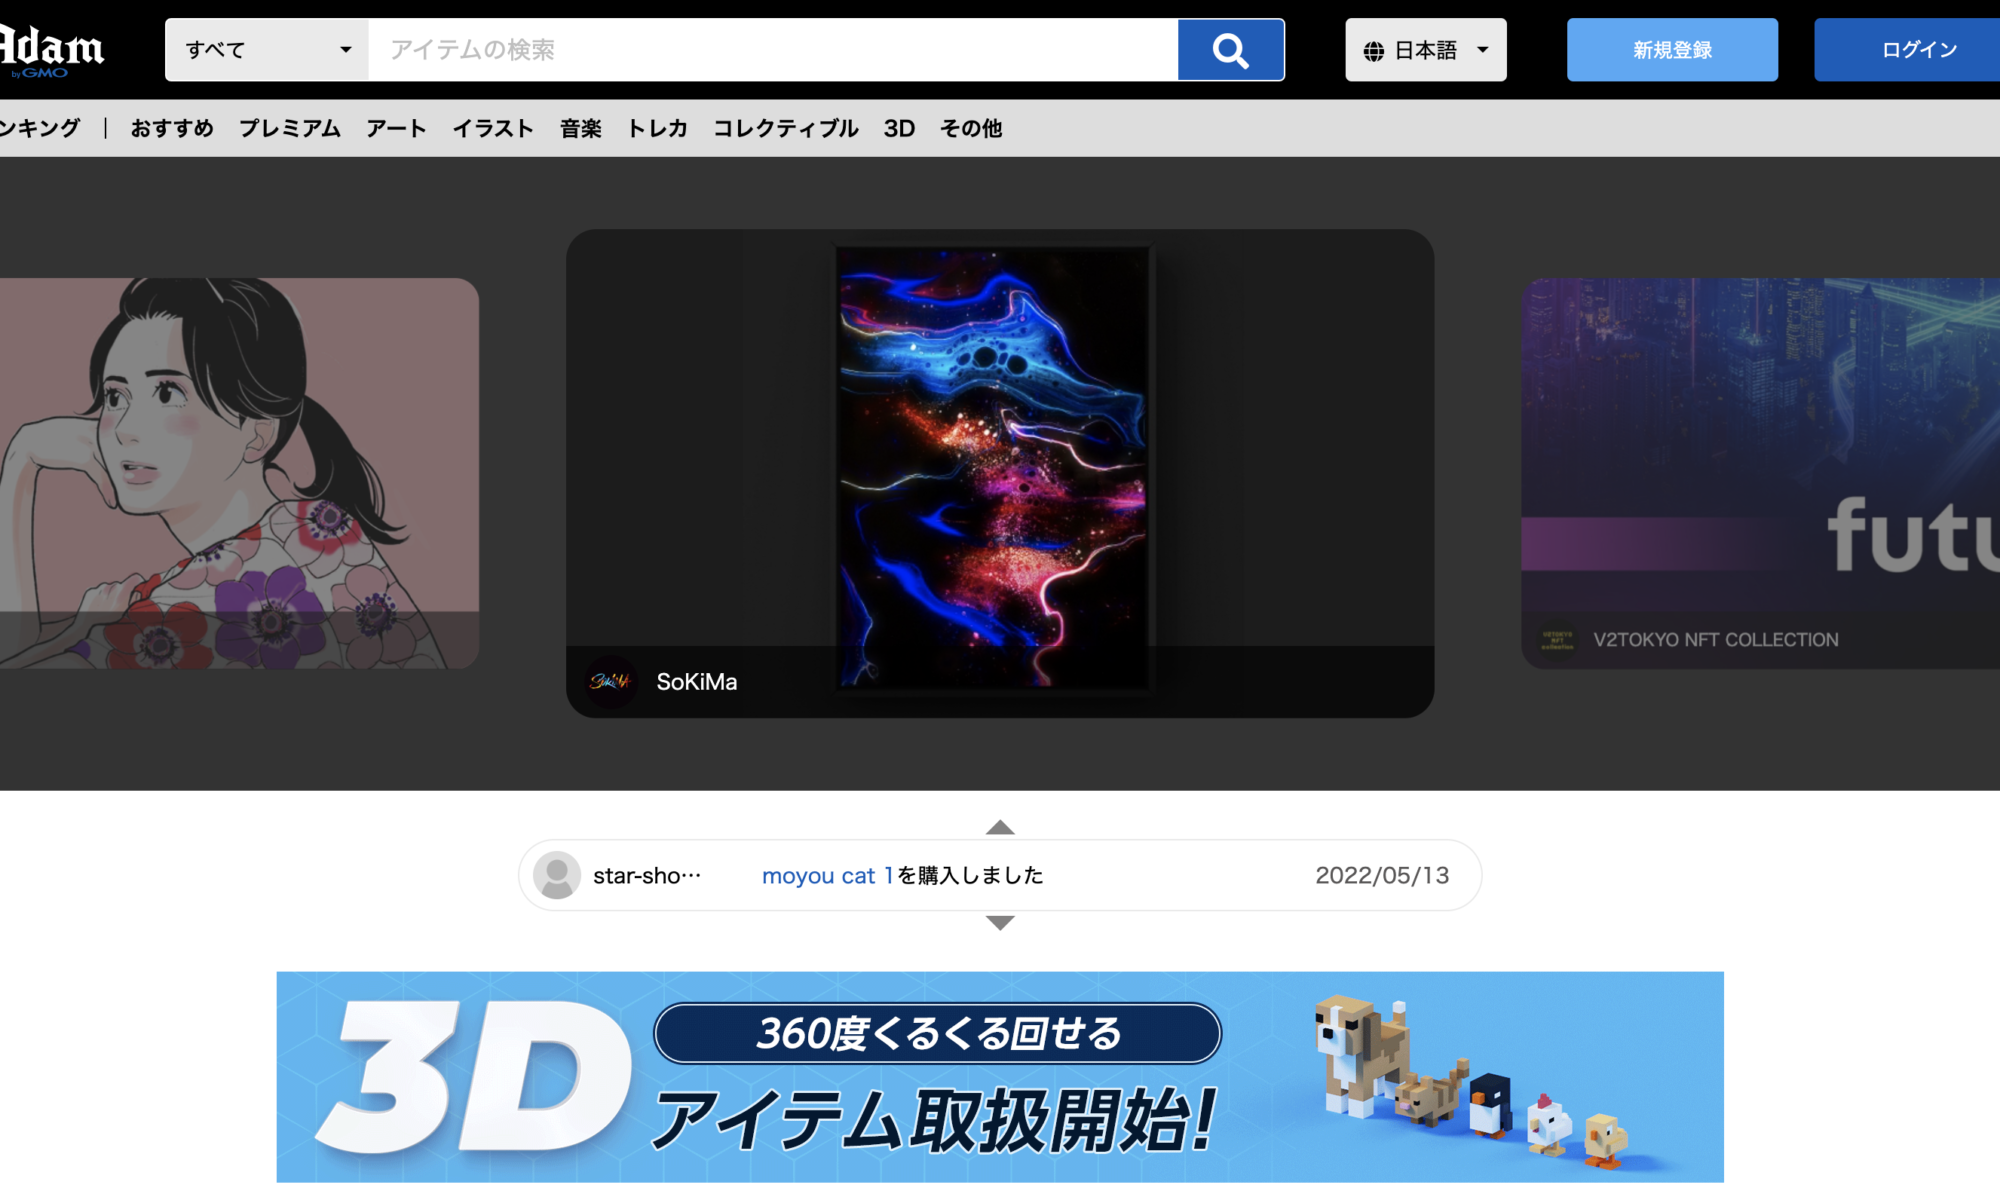
Task: Open the 日本語 language dropdown
Action: pos(1425,49)
